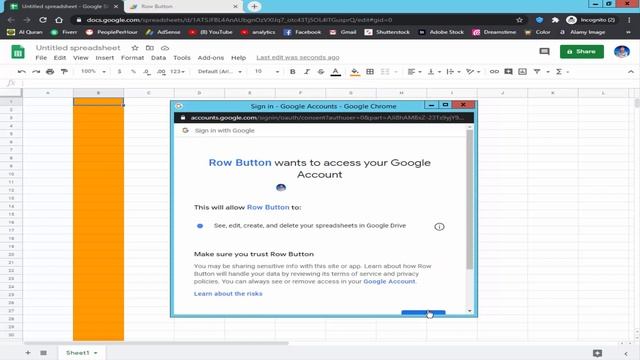Click the Explore icon at bottom right

click(598, 353)
